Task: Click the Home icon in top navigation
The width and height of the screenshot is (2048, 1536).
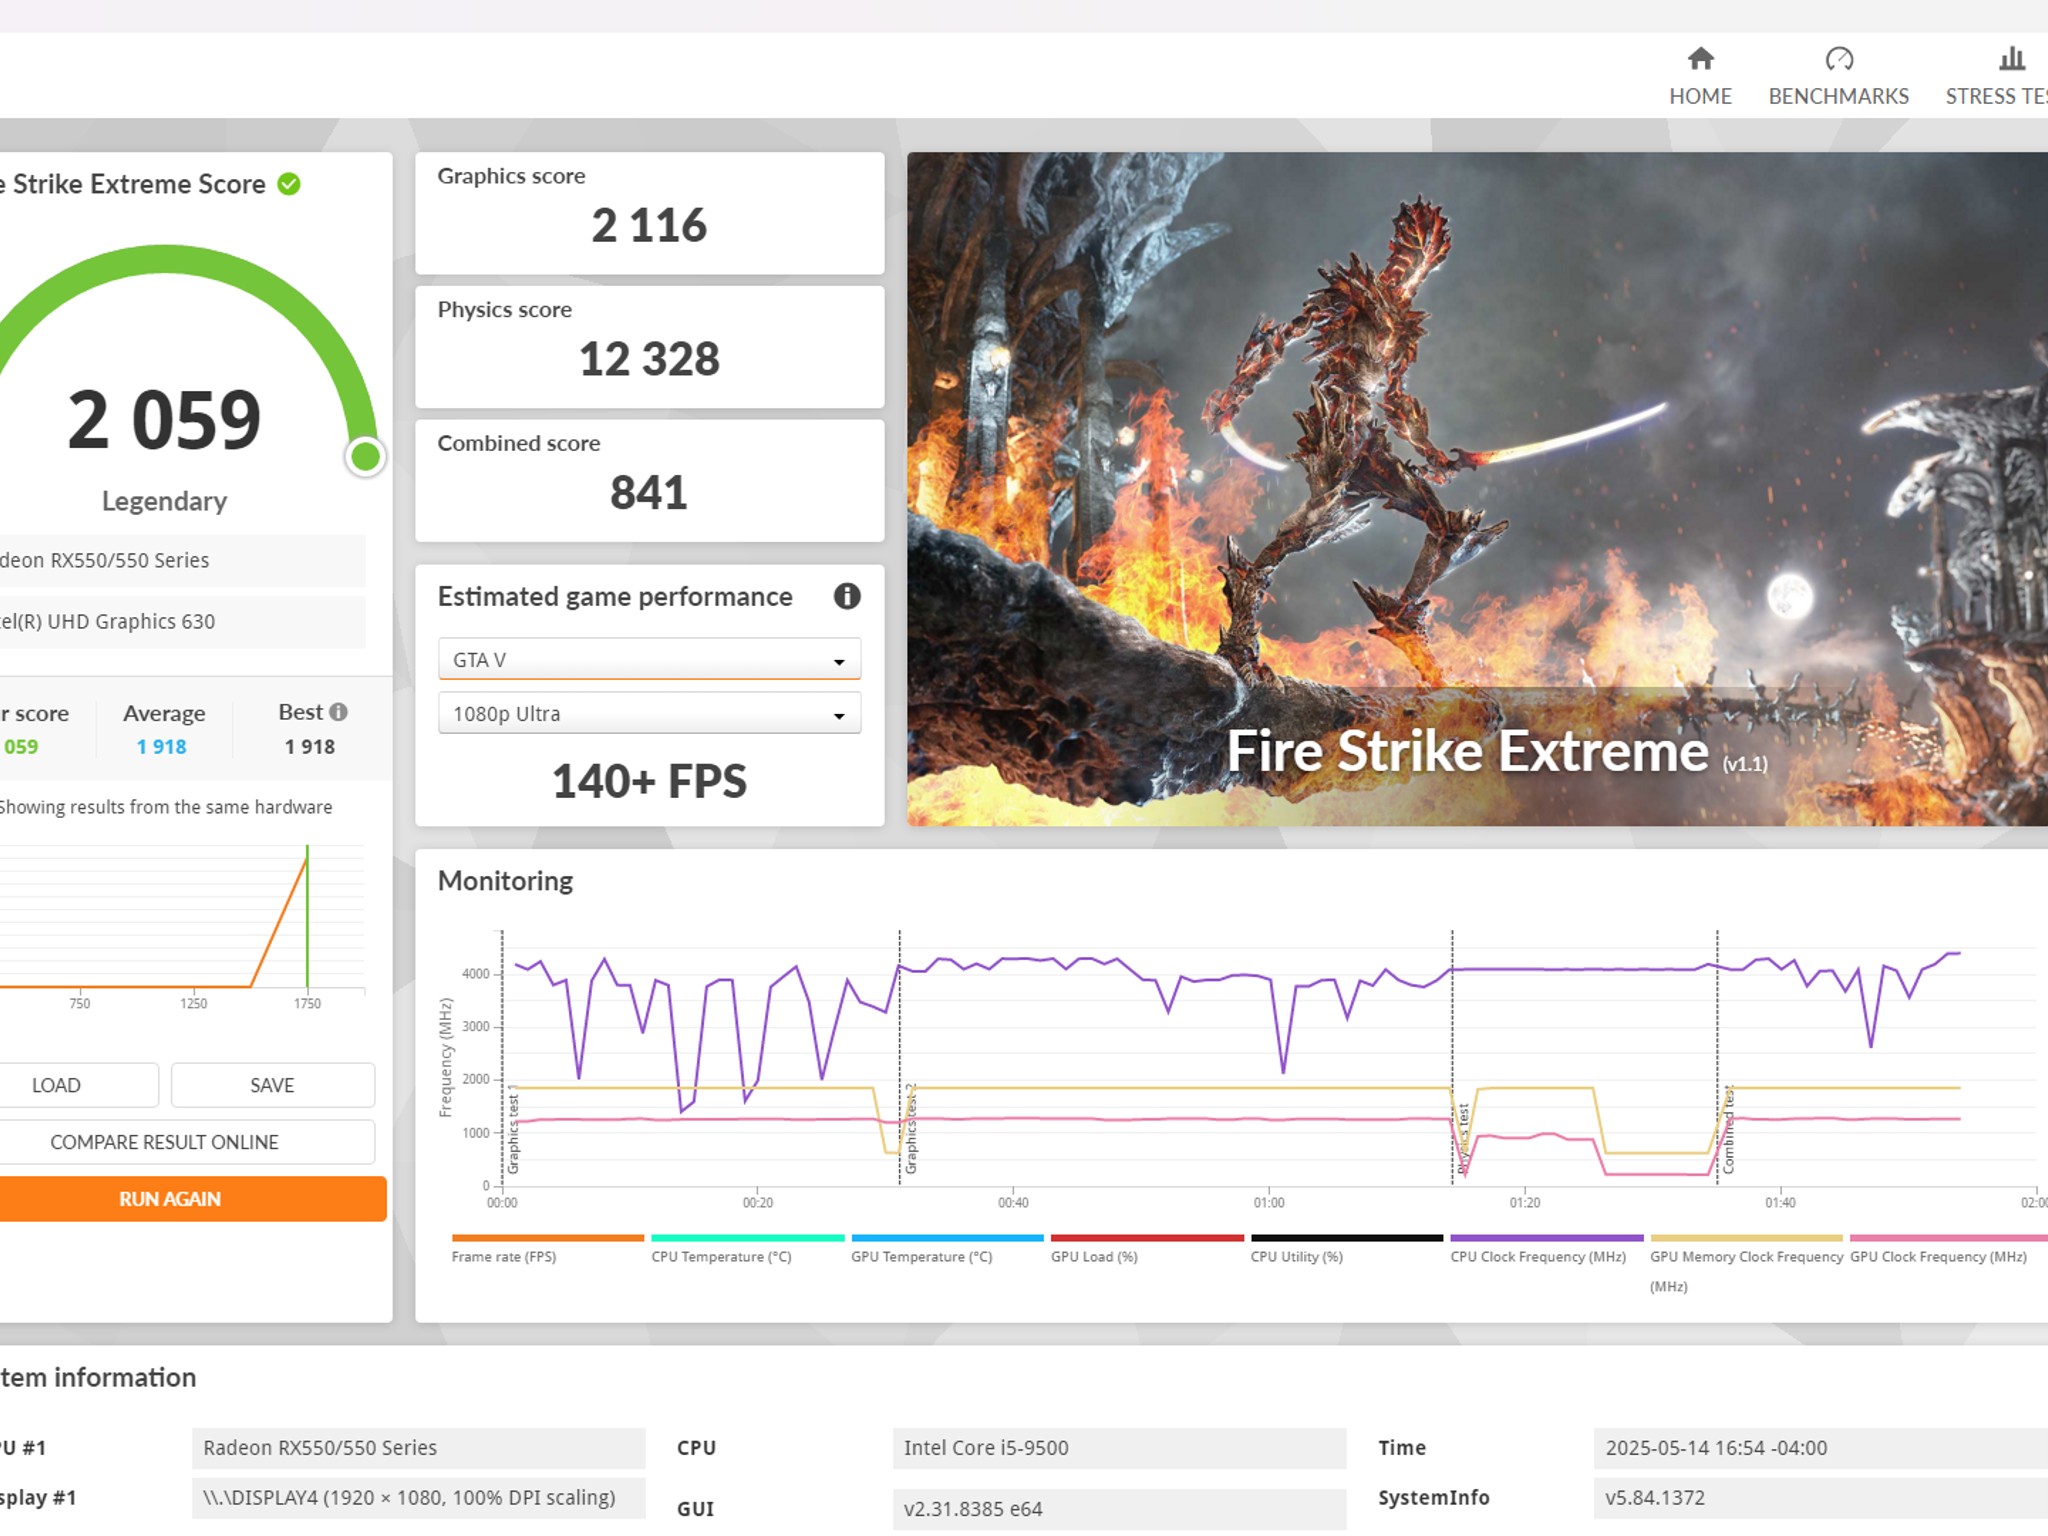Action: 1700,60
